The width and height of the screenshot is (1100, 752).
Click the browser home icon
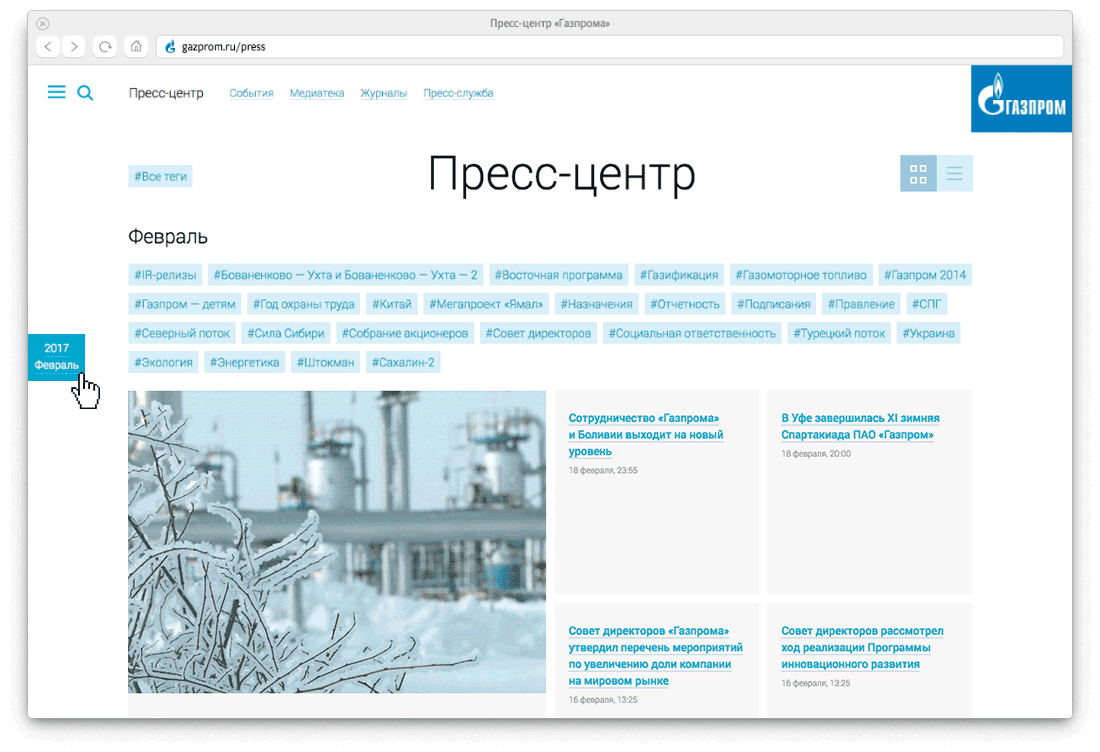click(136, 46)
